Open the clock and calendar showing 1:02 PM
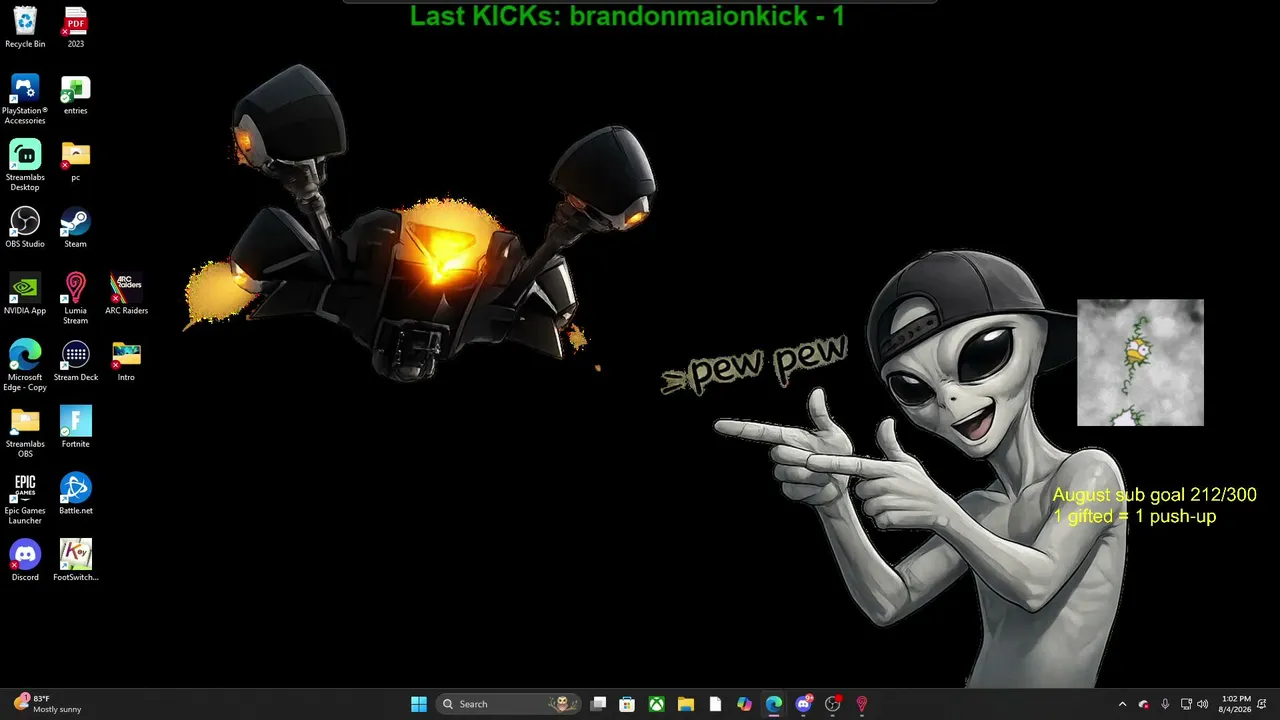Viewport: 1280px width, 720px height. point(1236,704)
